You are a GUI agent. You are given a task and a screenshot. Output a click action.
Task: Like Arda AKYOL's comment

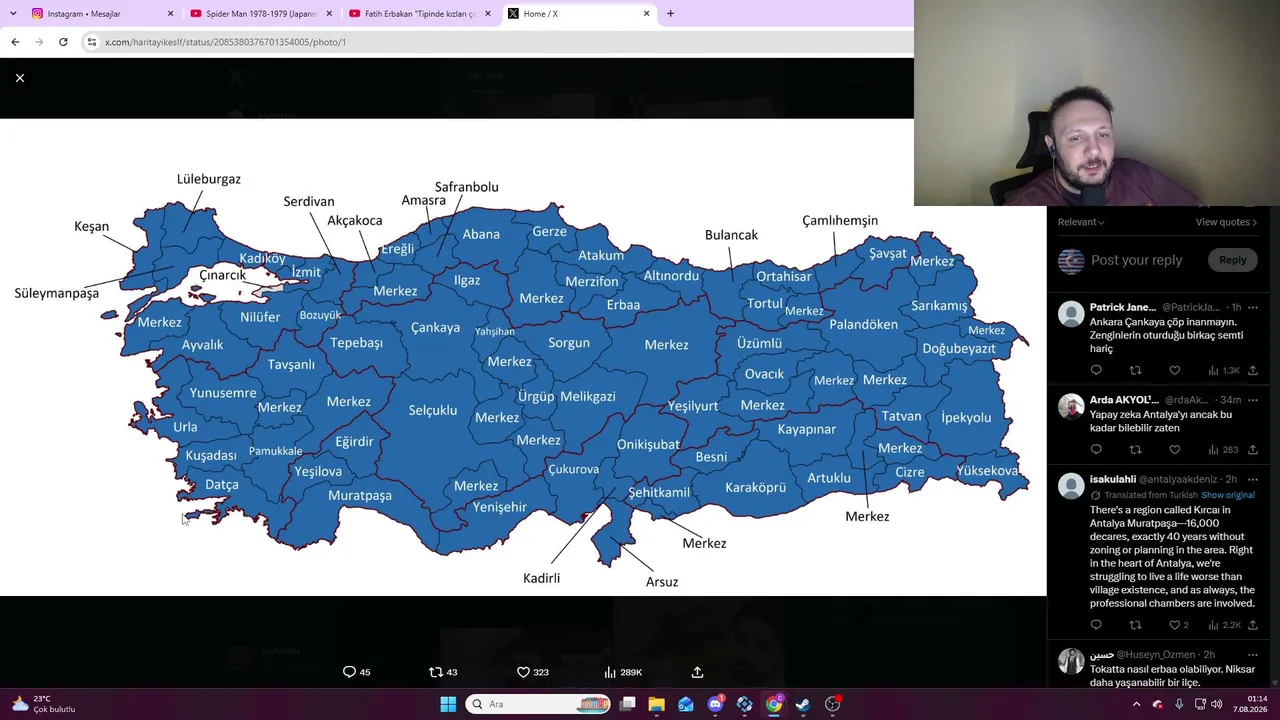tap(1174, 450)
